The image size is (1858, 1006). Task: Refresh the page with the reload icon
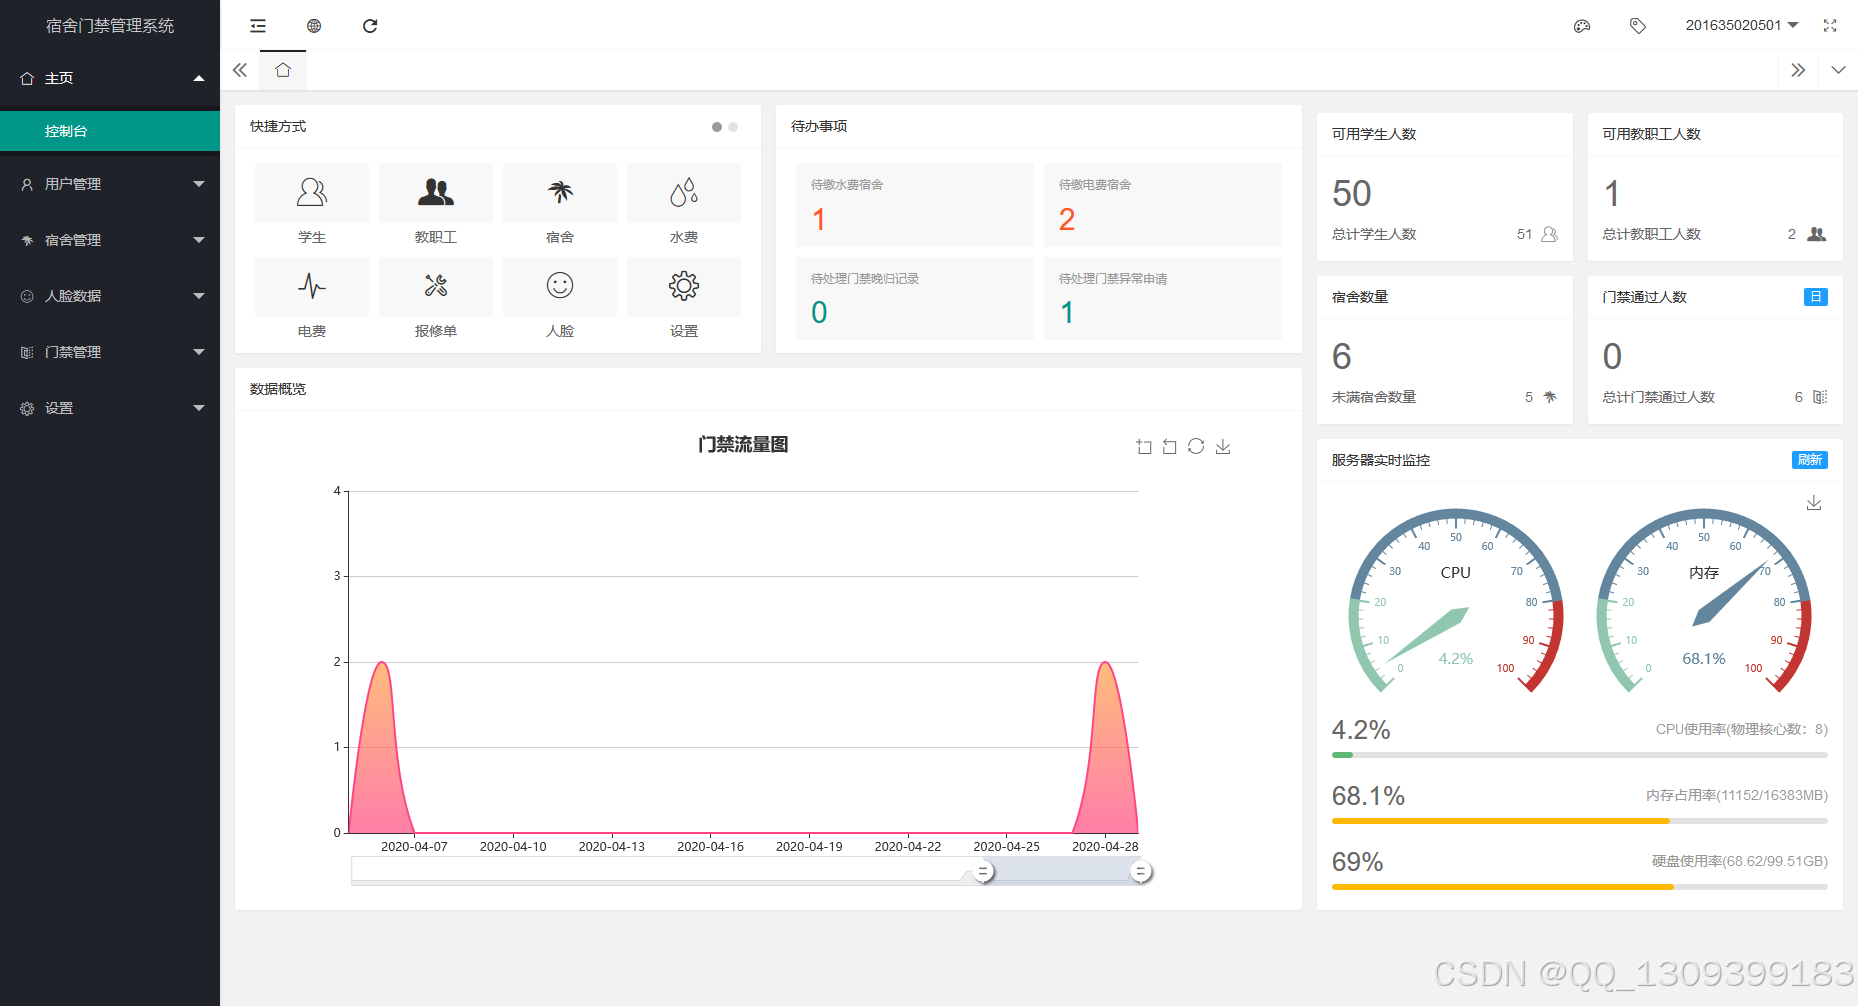pos(370,26)
